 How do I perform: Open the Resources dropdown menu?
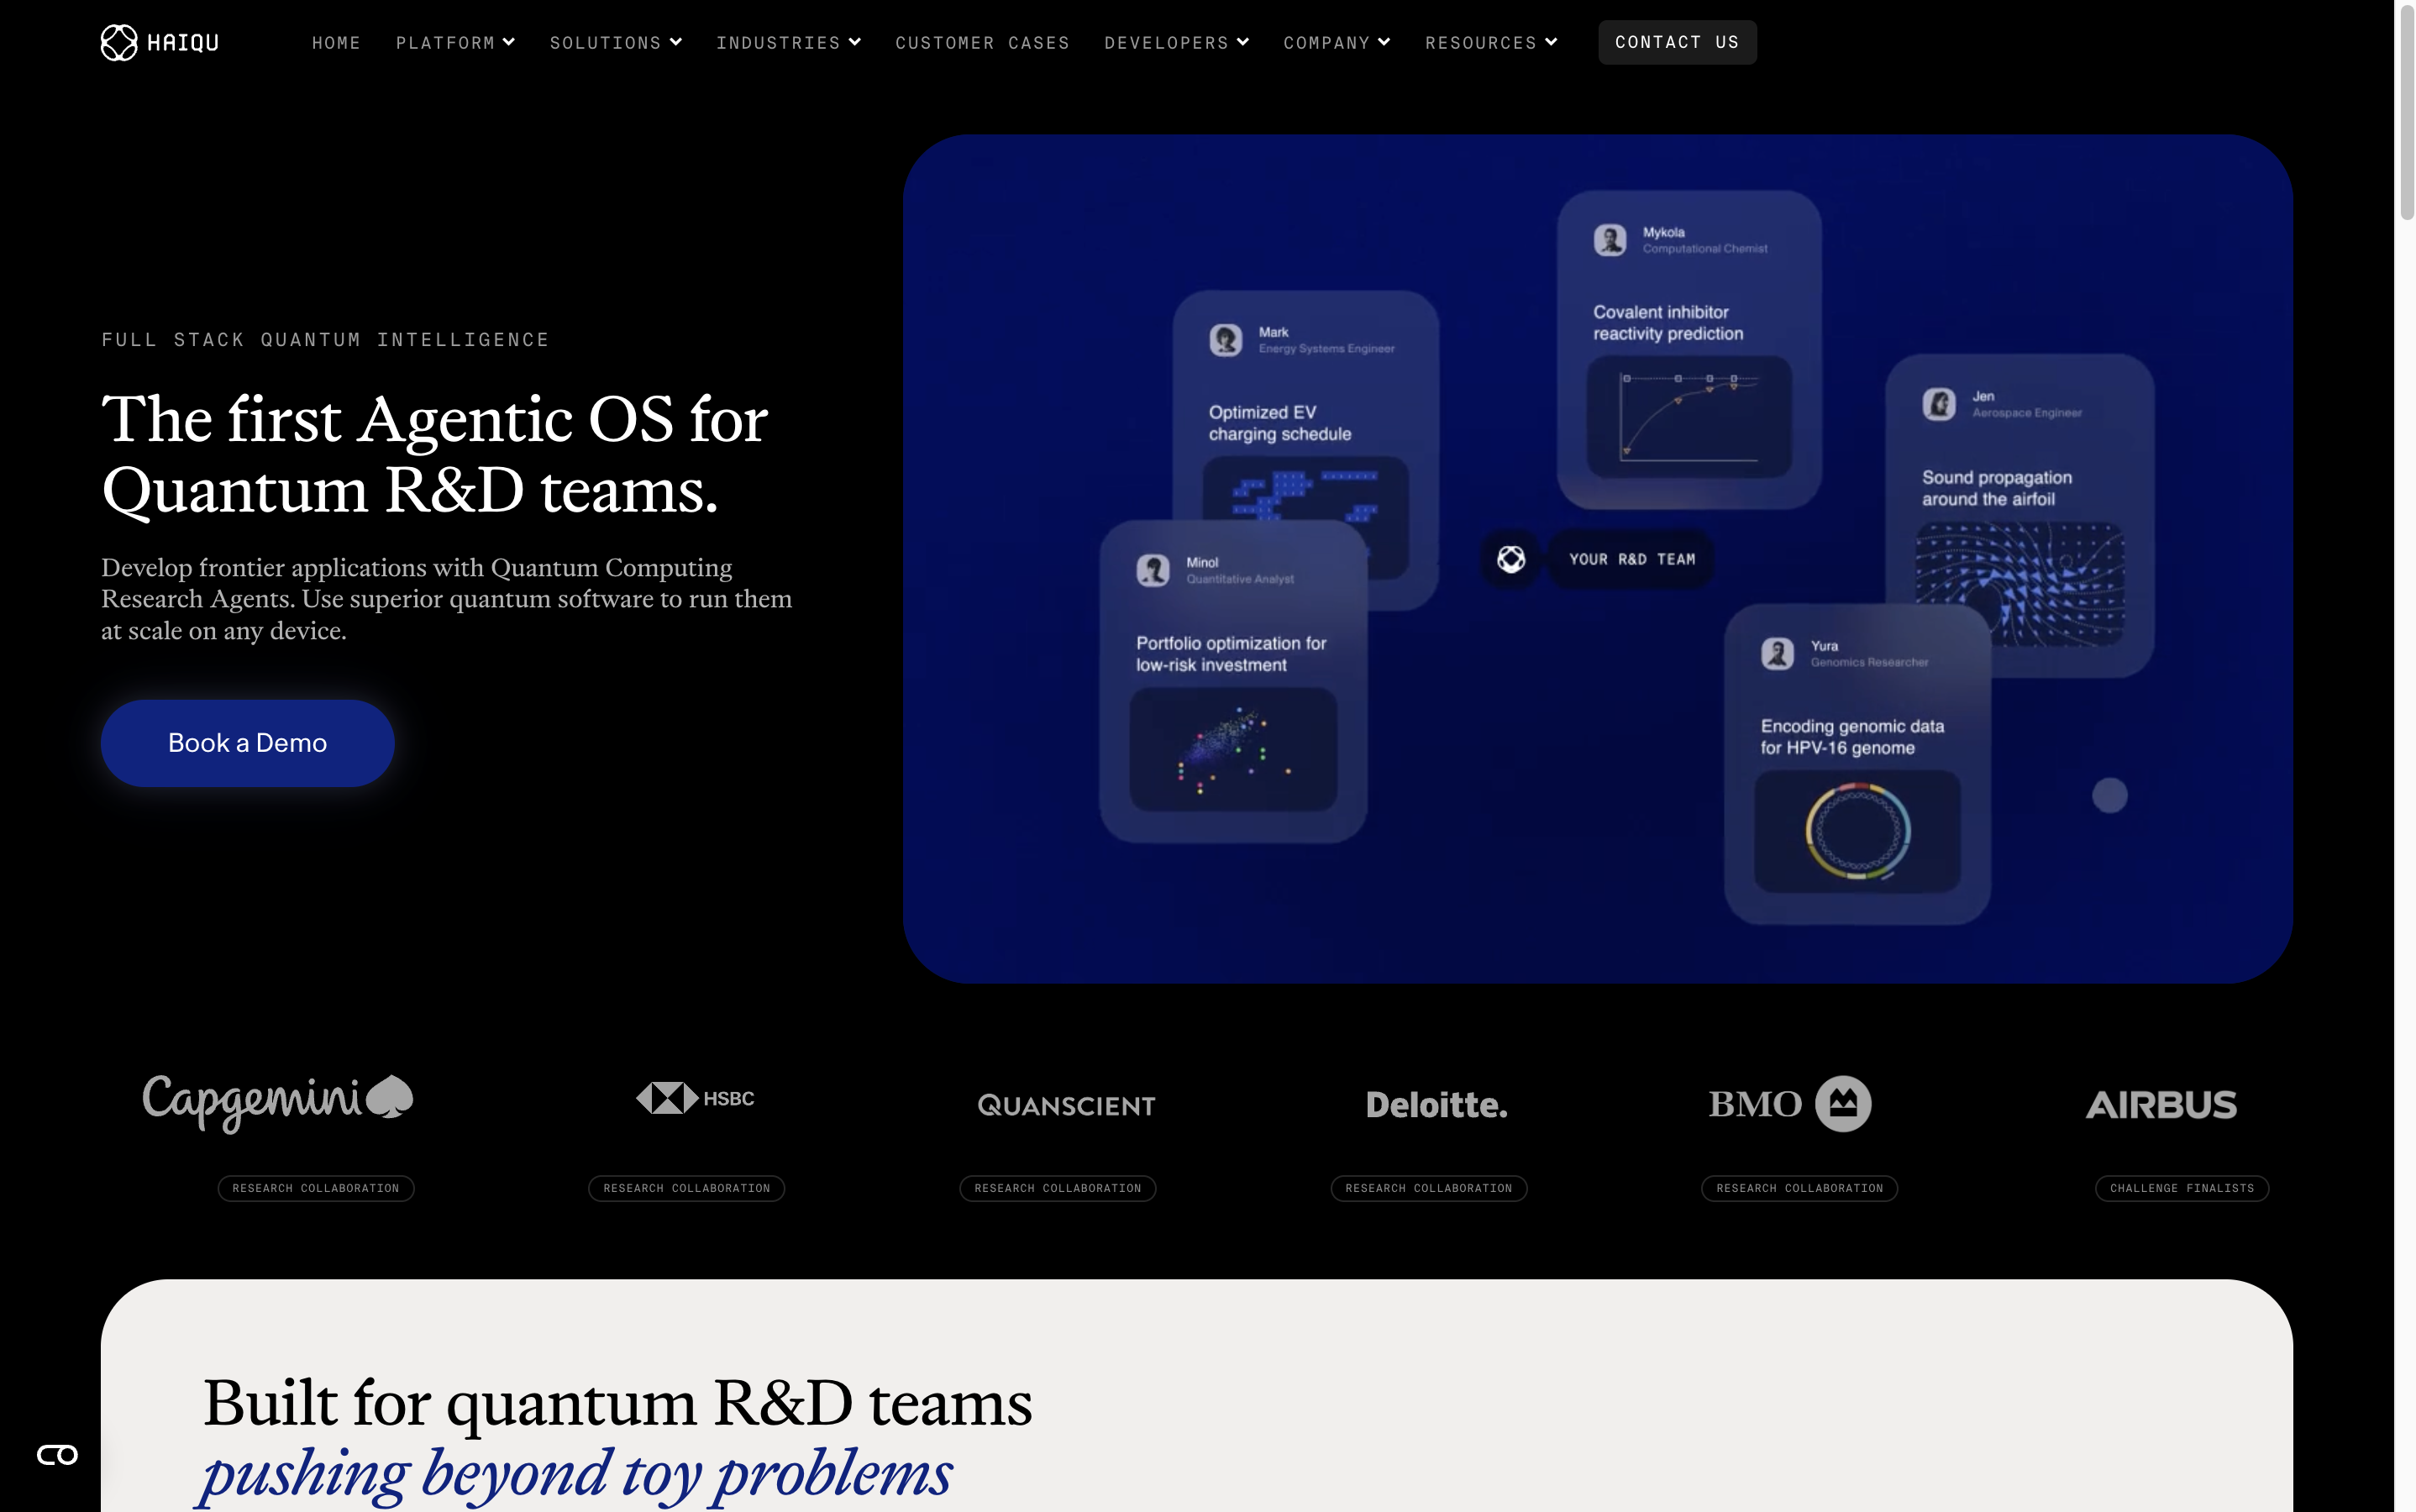point(1491,42)
